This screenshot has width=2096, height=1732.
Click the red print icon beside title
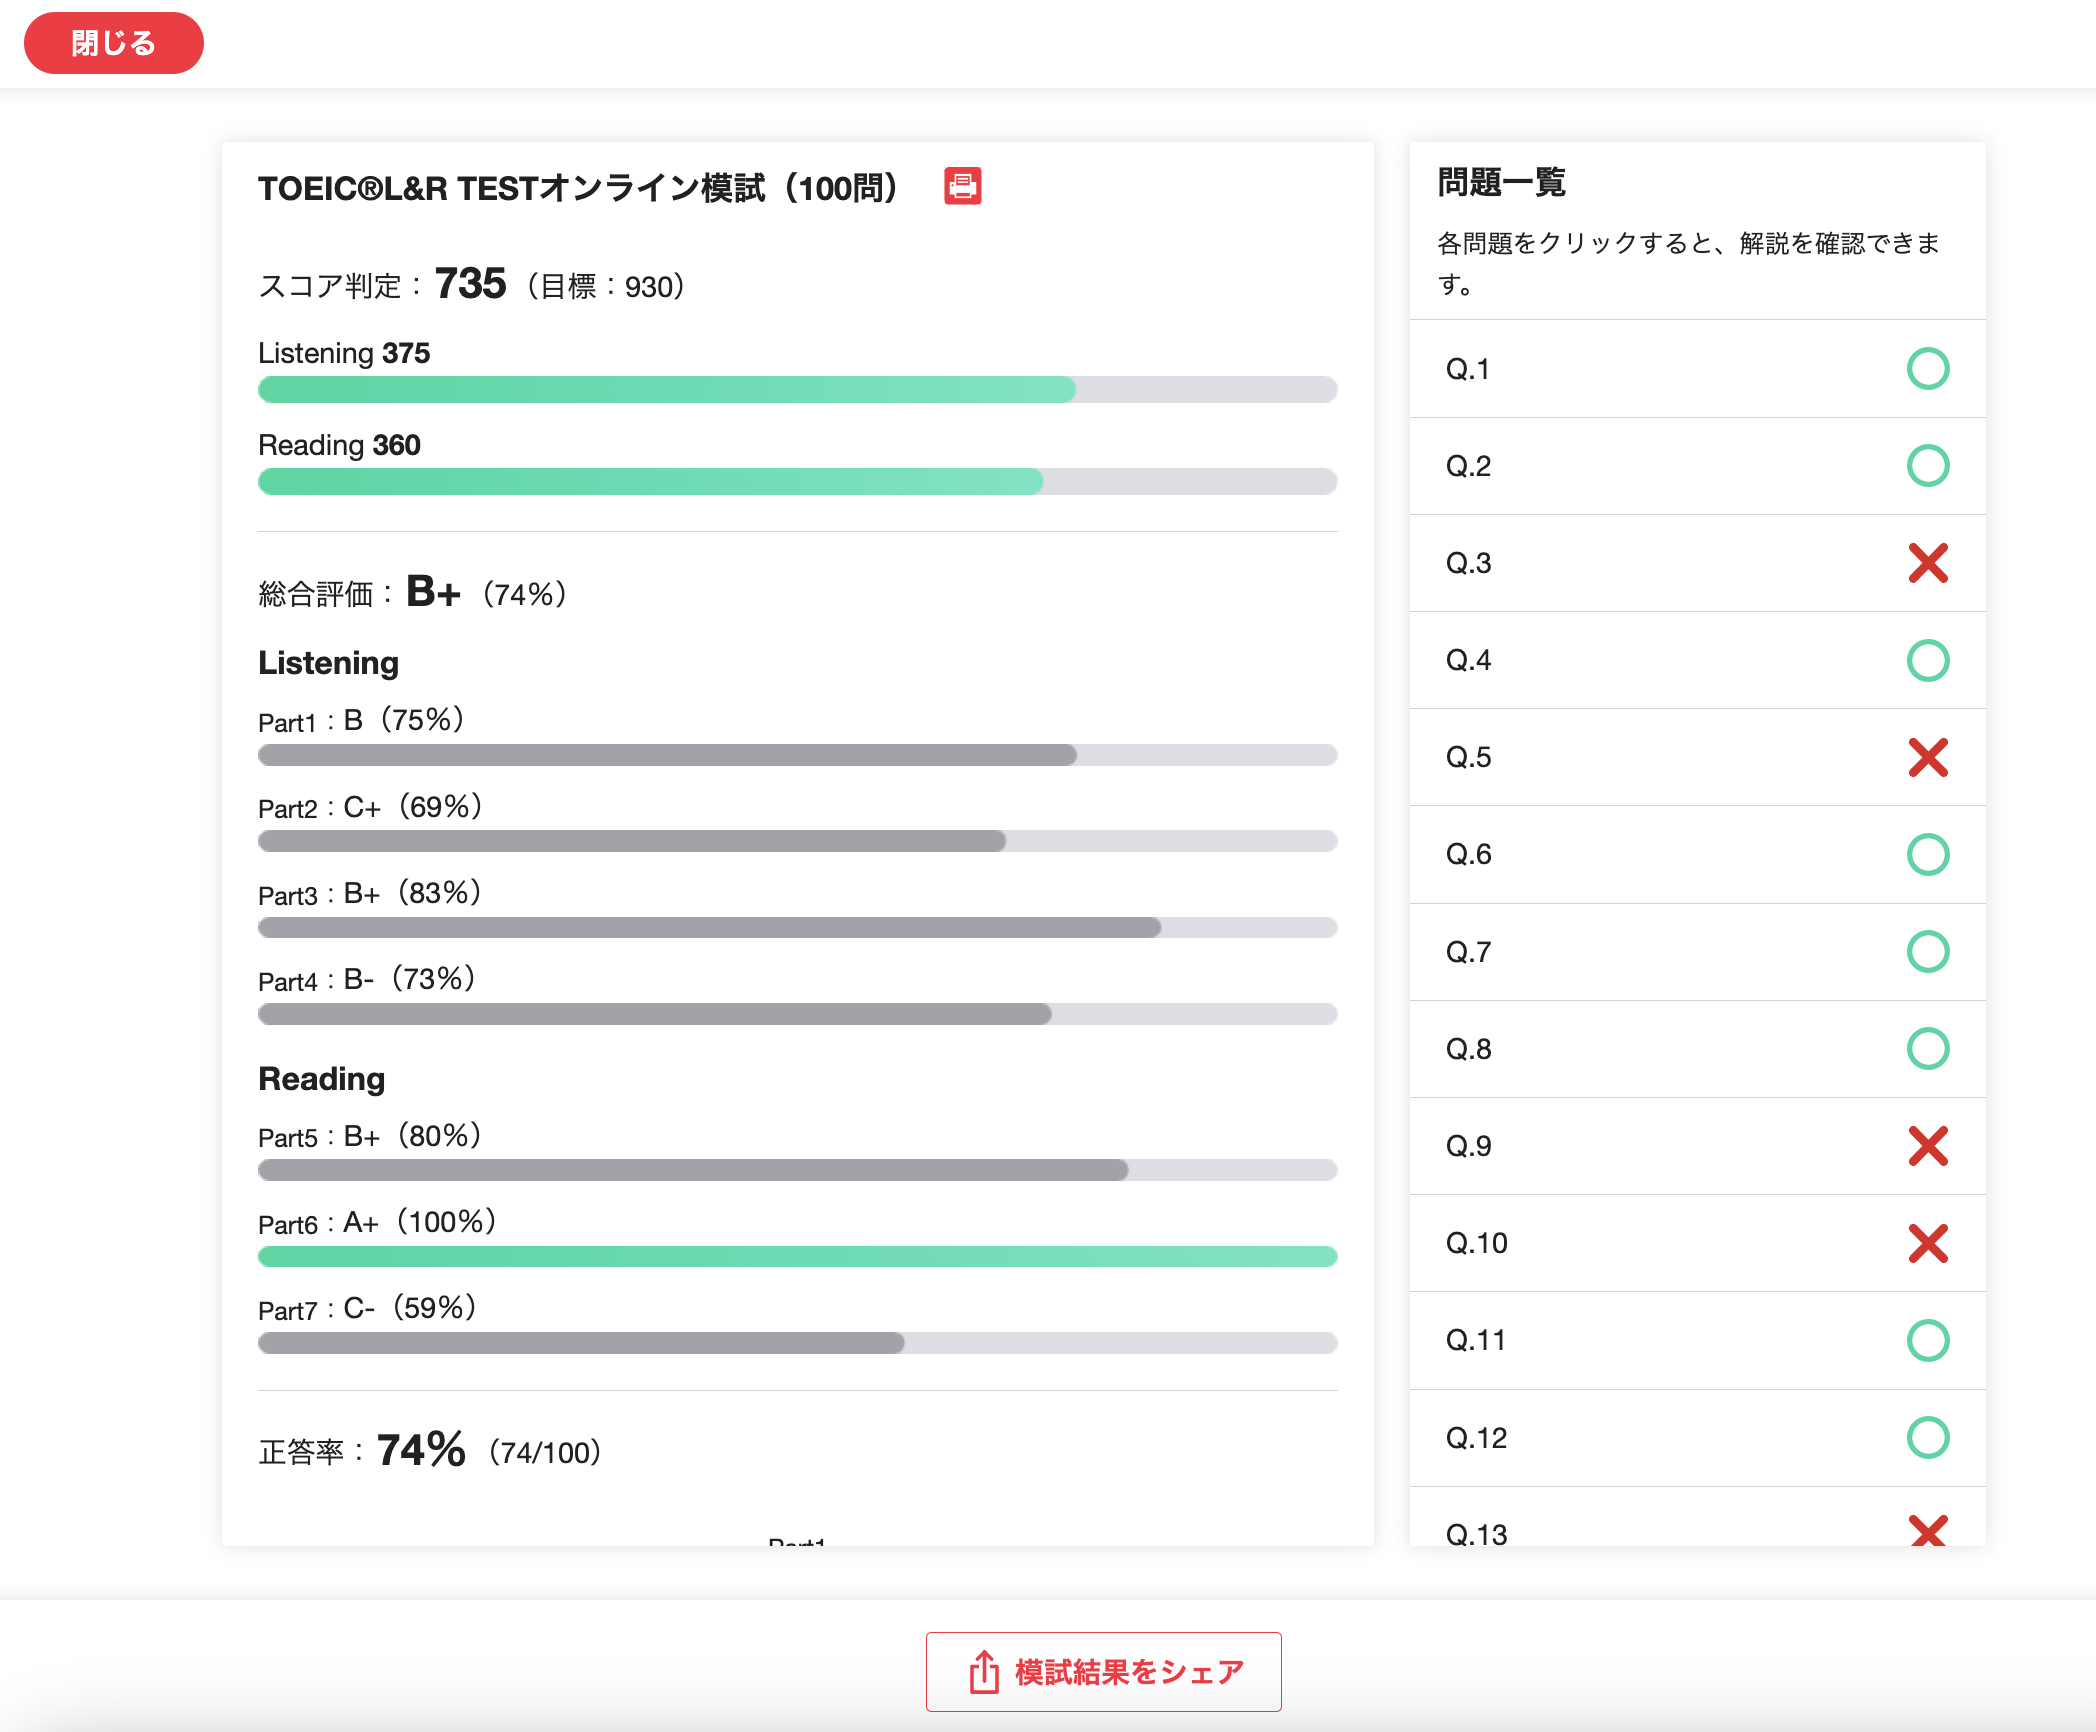tap(962, 186)
